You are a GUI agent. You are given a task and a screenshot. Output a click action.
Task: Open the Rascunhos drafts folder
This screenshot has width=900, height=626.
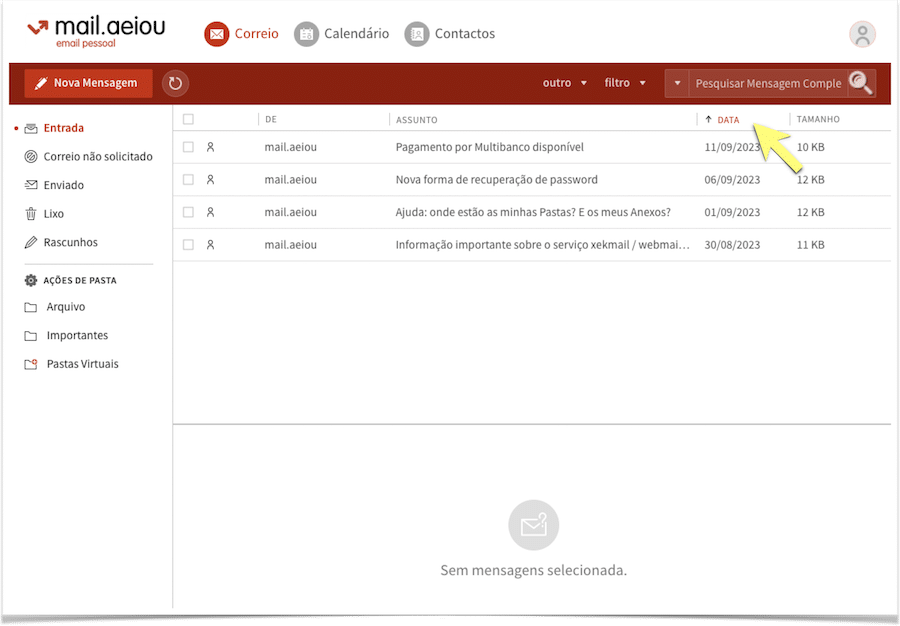pos(70,243)
